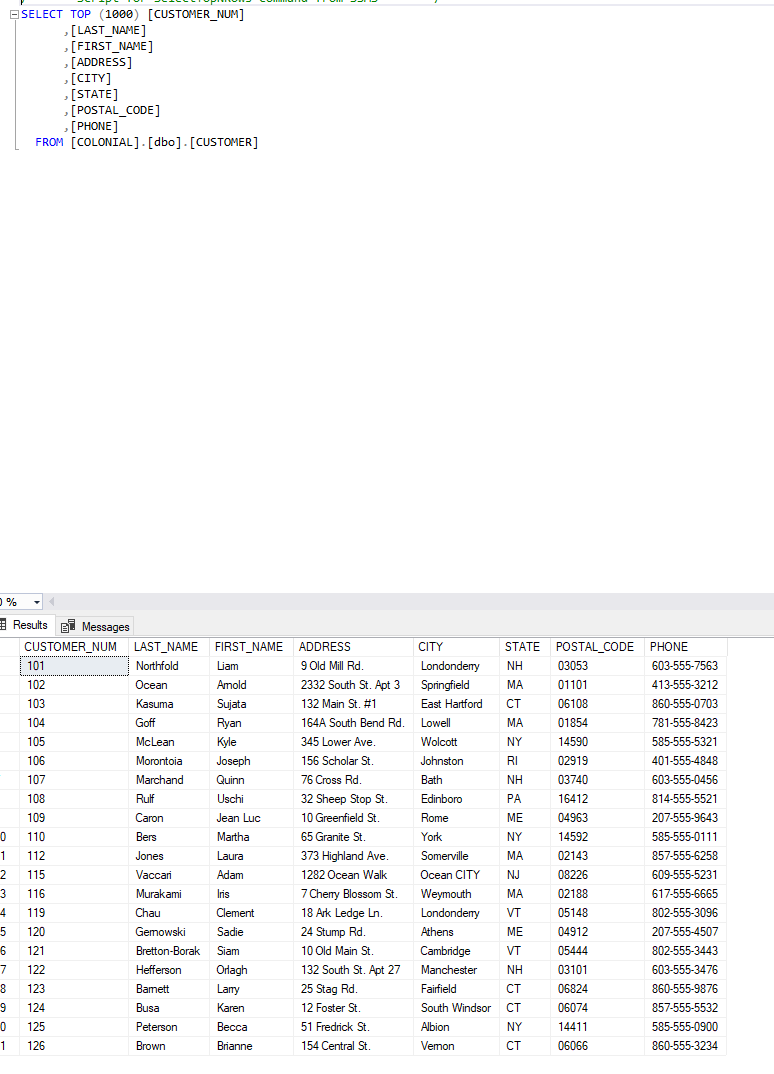Click the Results grid icon
This screenshot has width=774, height=1074.
point(3,625)
